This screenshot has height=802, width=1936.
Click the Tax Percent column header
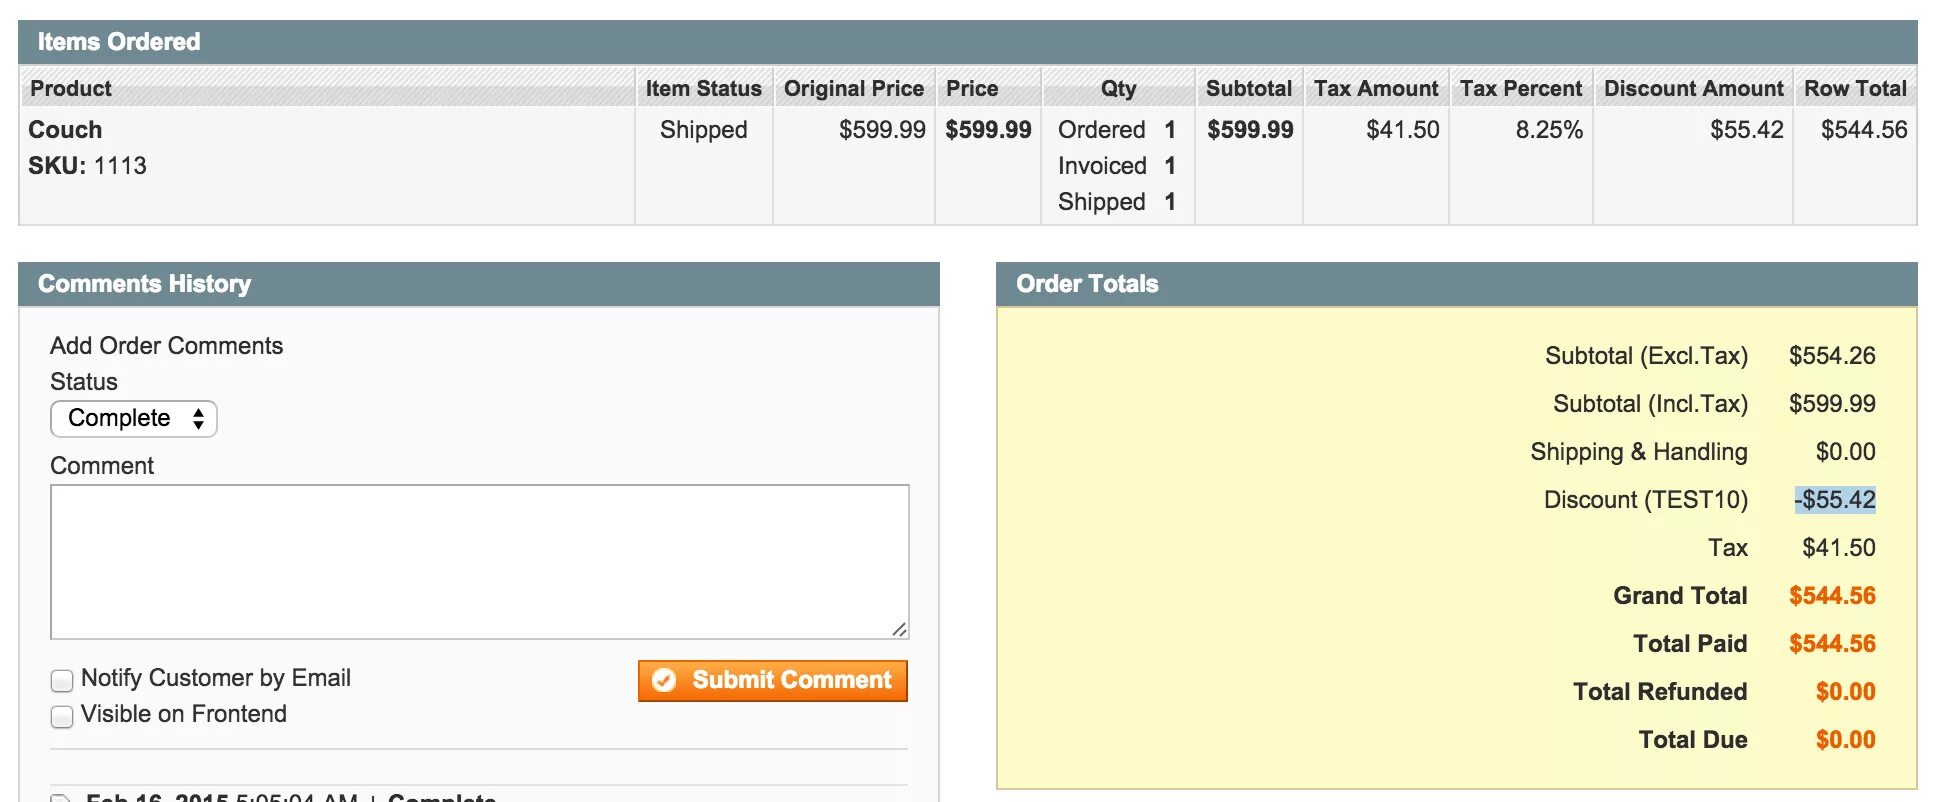click(1521, 88)
